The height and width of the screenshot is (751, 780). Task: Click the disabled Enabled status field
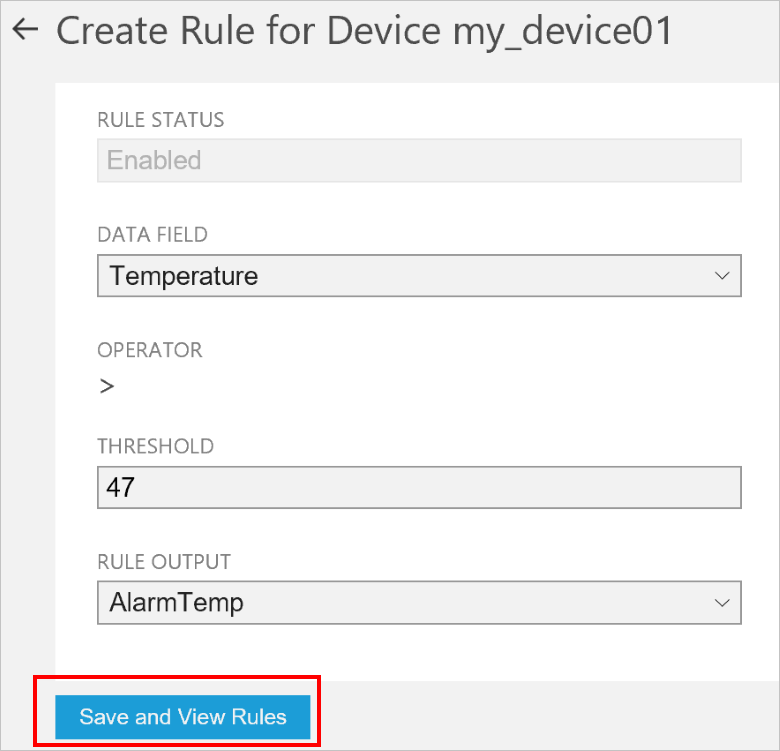pyautogui.click(x=419, y=160)
